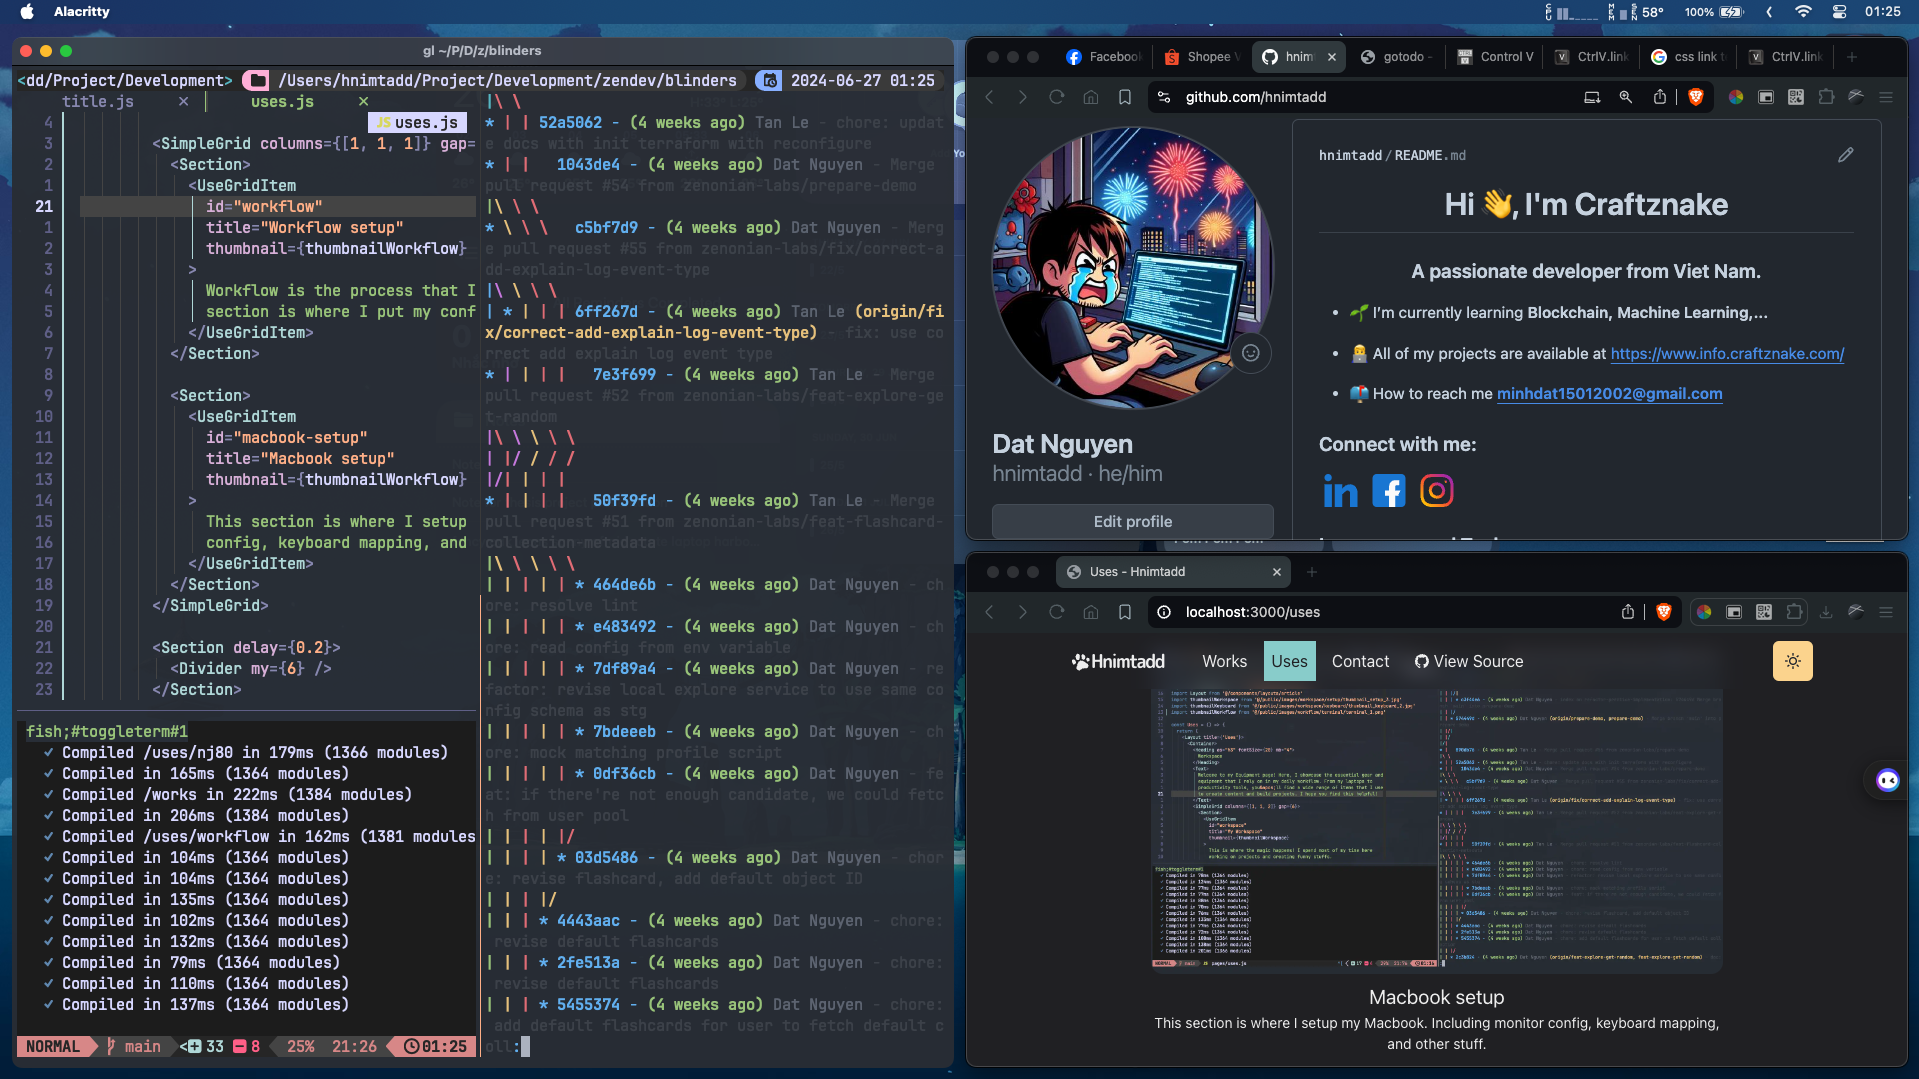
Task: Open site settings icon beside github.com URL
Action: [x=1164, y=97]
